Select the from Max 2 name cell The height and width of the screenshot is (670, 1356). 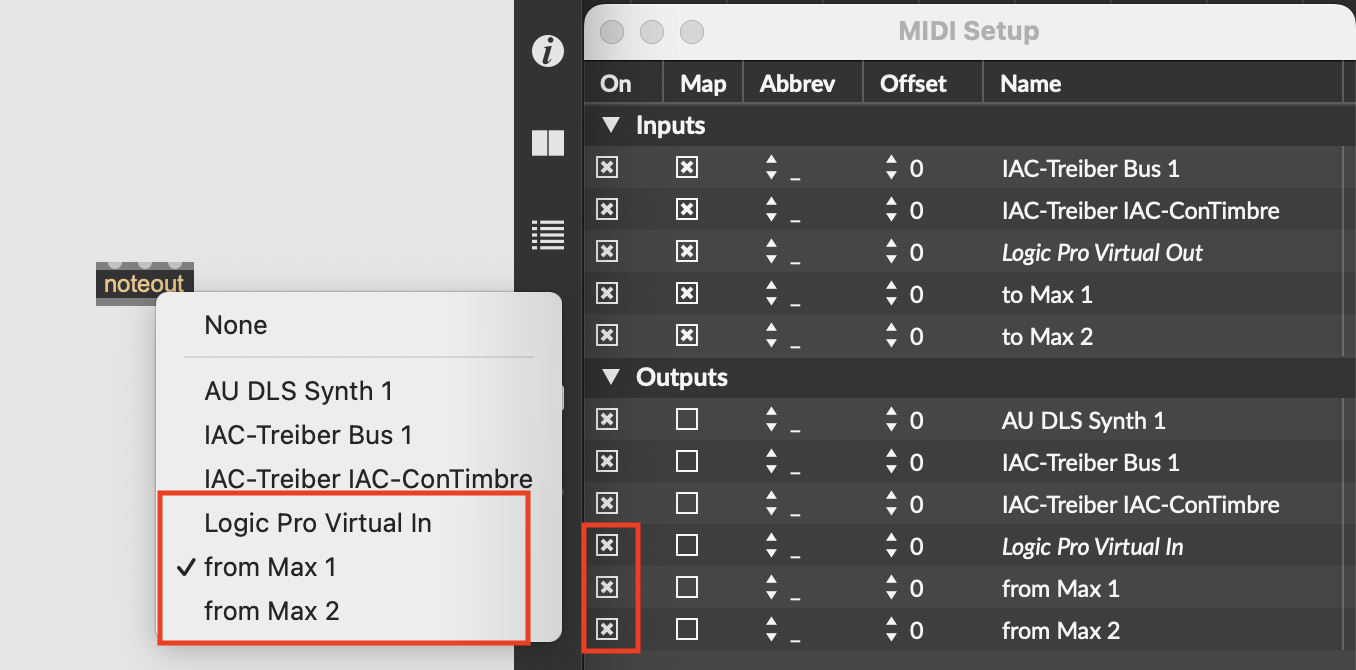1060,630
